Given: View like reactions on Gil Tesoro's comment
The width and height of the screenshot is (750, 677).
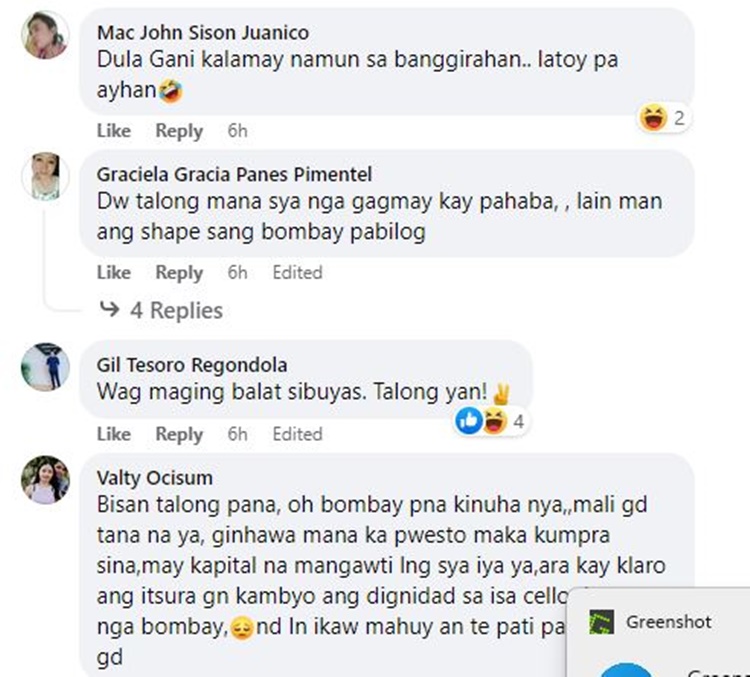Looking at the screenshot, I should 469,421.
